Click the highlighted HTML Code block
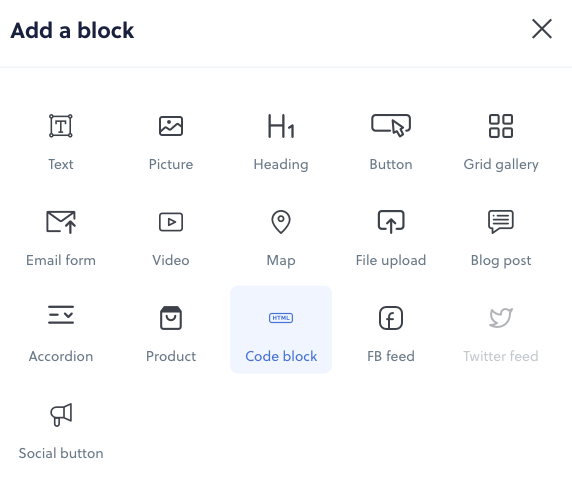572x479 pixels. [281, 329]
